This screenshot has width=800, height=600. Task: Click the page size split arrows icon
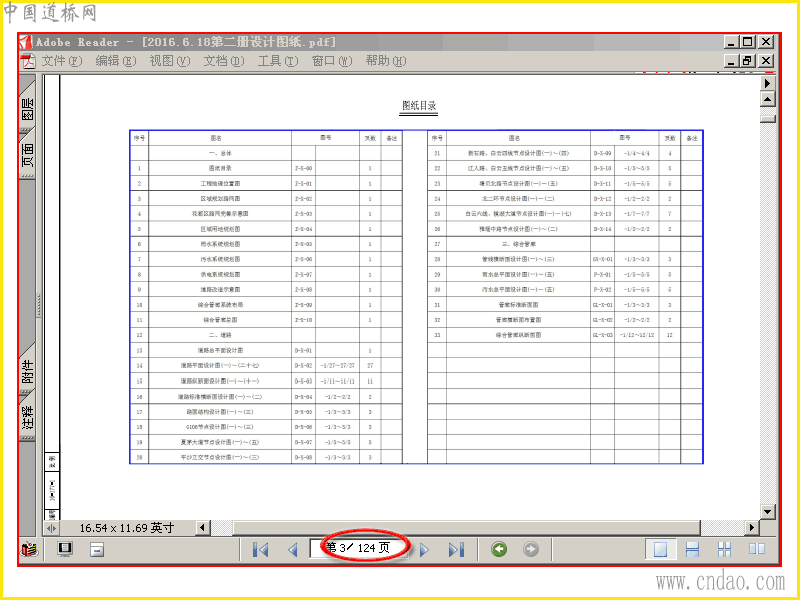pyautogui.click(x=52, y=528)
